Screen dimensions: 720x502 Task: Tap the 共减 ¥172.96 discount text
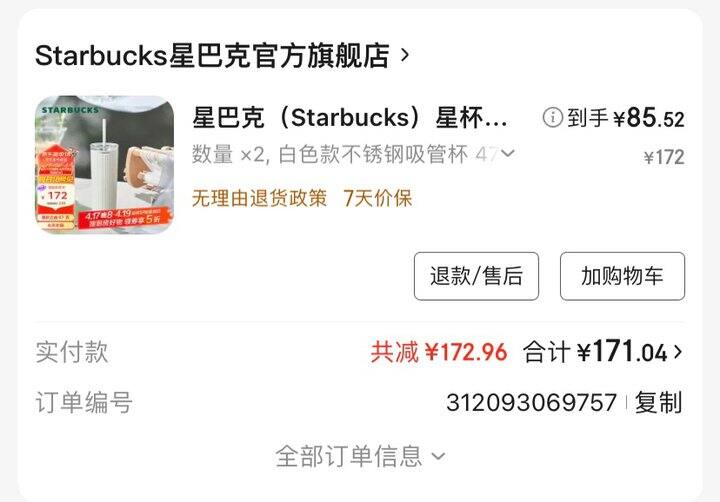coord(439,352)
